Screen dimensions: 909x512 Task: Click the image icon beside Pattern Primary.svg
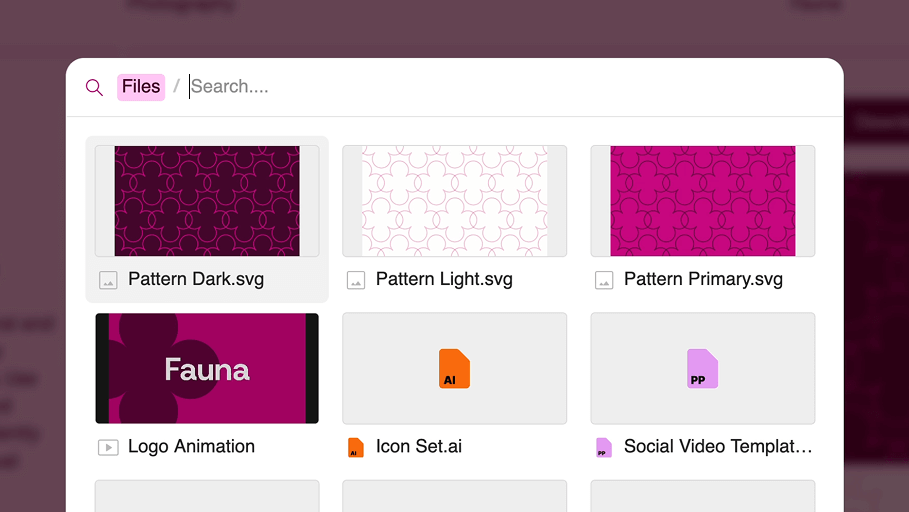point(604,281)
